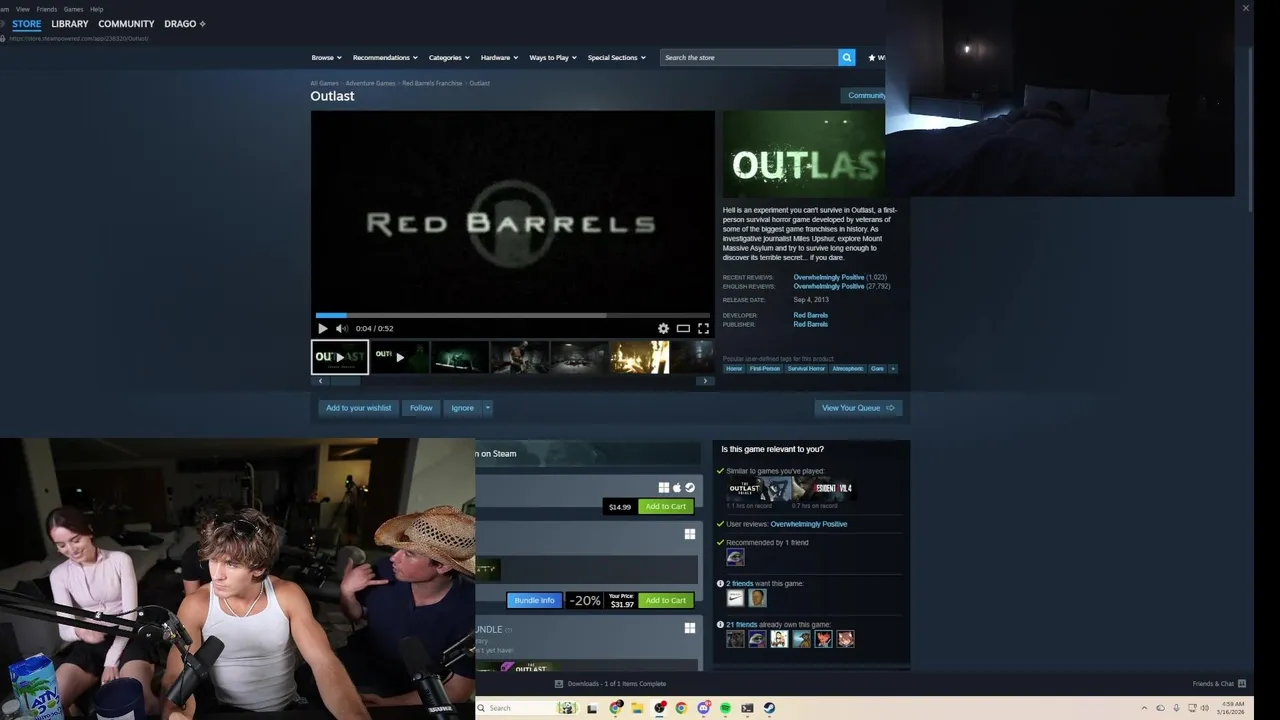Mute the trailer volume speaker icon
Viewport: 1280px width, 720px height.
click(x=341, y=328)
